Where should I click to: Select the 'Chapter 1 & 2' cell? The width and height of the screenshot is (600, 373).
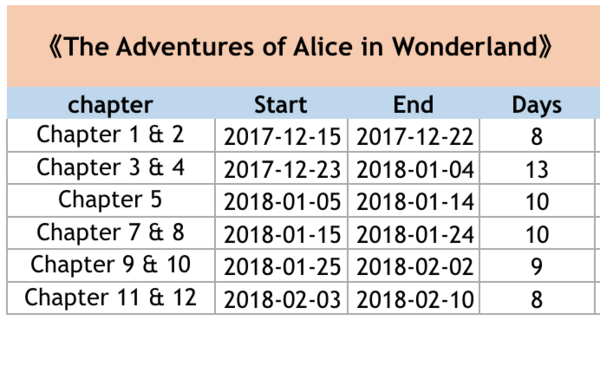[x=111, y=135]
